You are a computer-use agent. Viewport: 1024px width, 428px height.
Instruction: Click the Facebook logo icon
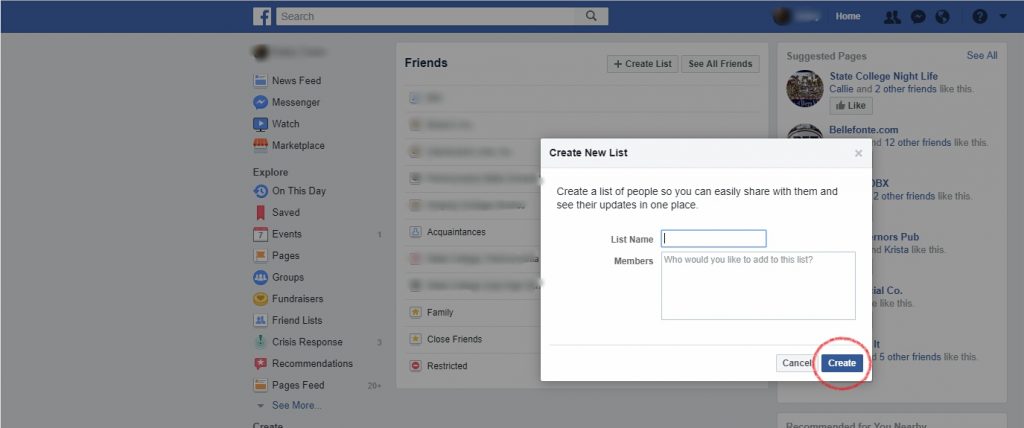pos(262,16)
